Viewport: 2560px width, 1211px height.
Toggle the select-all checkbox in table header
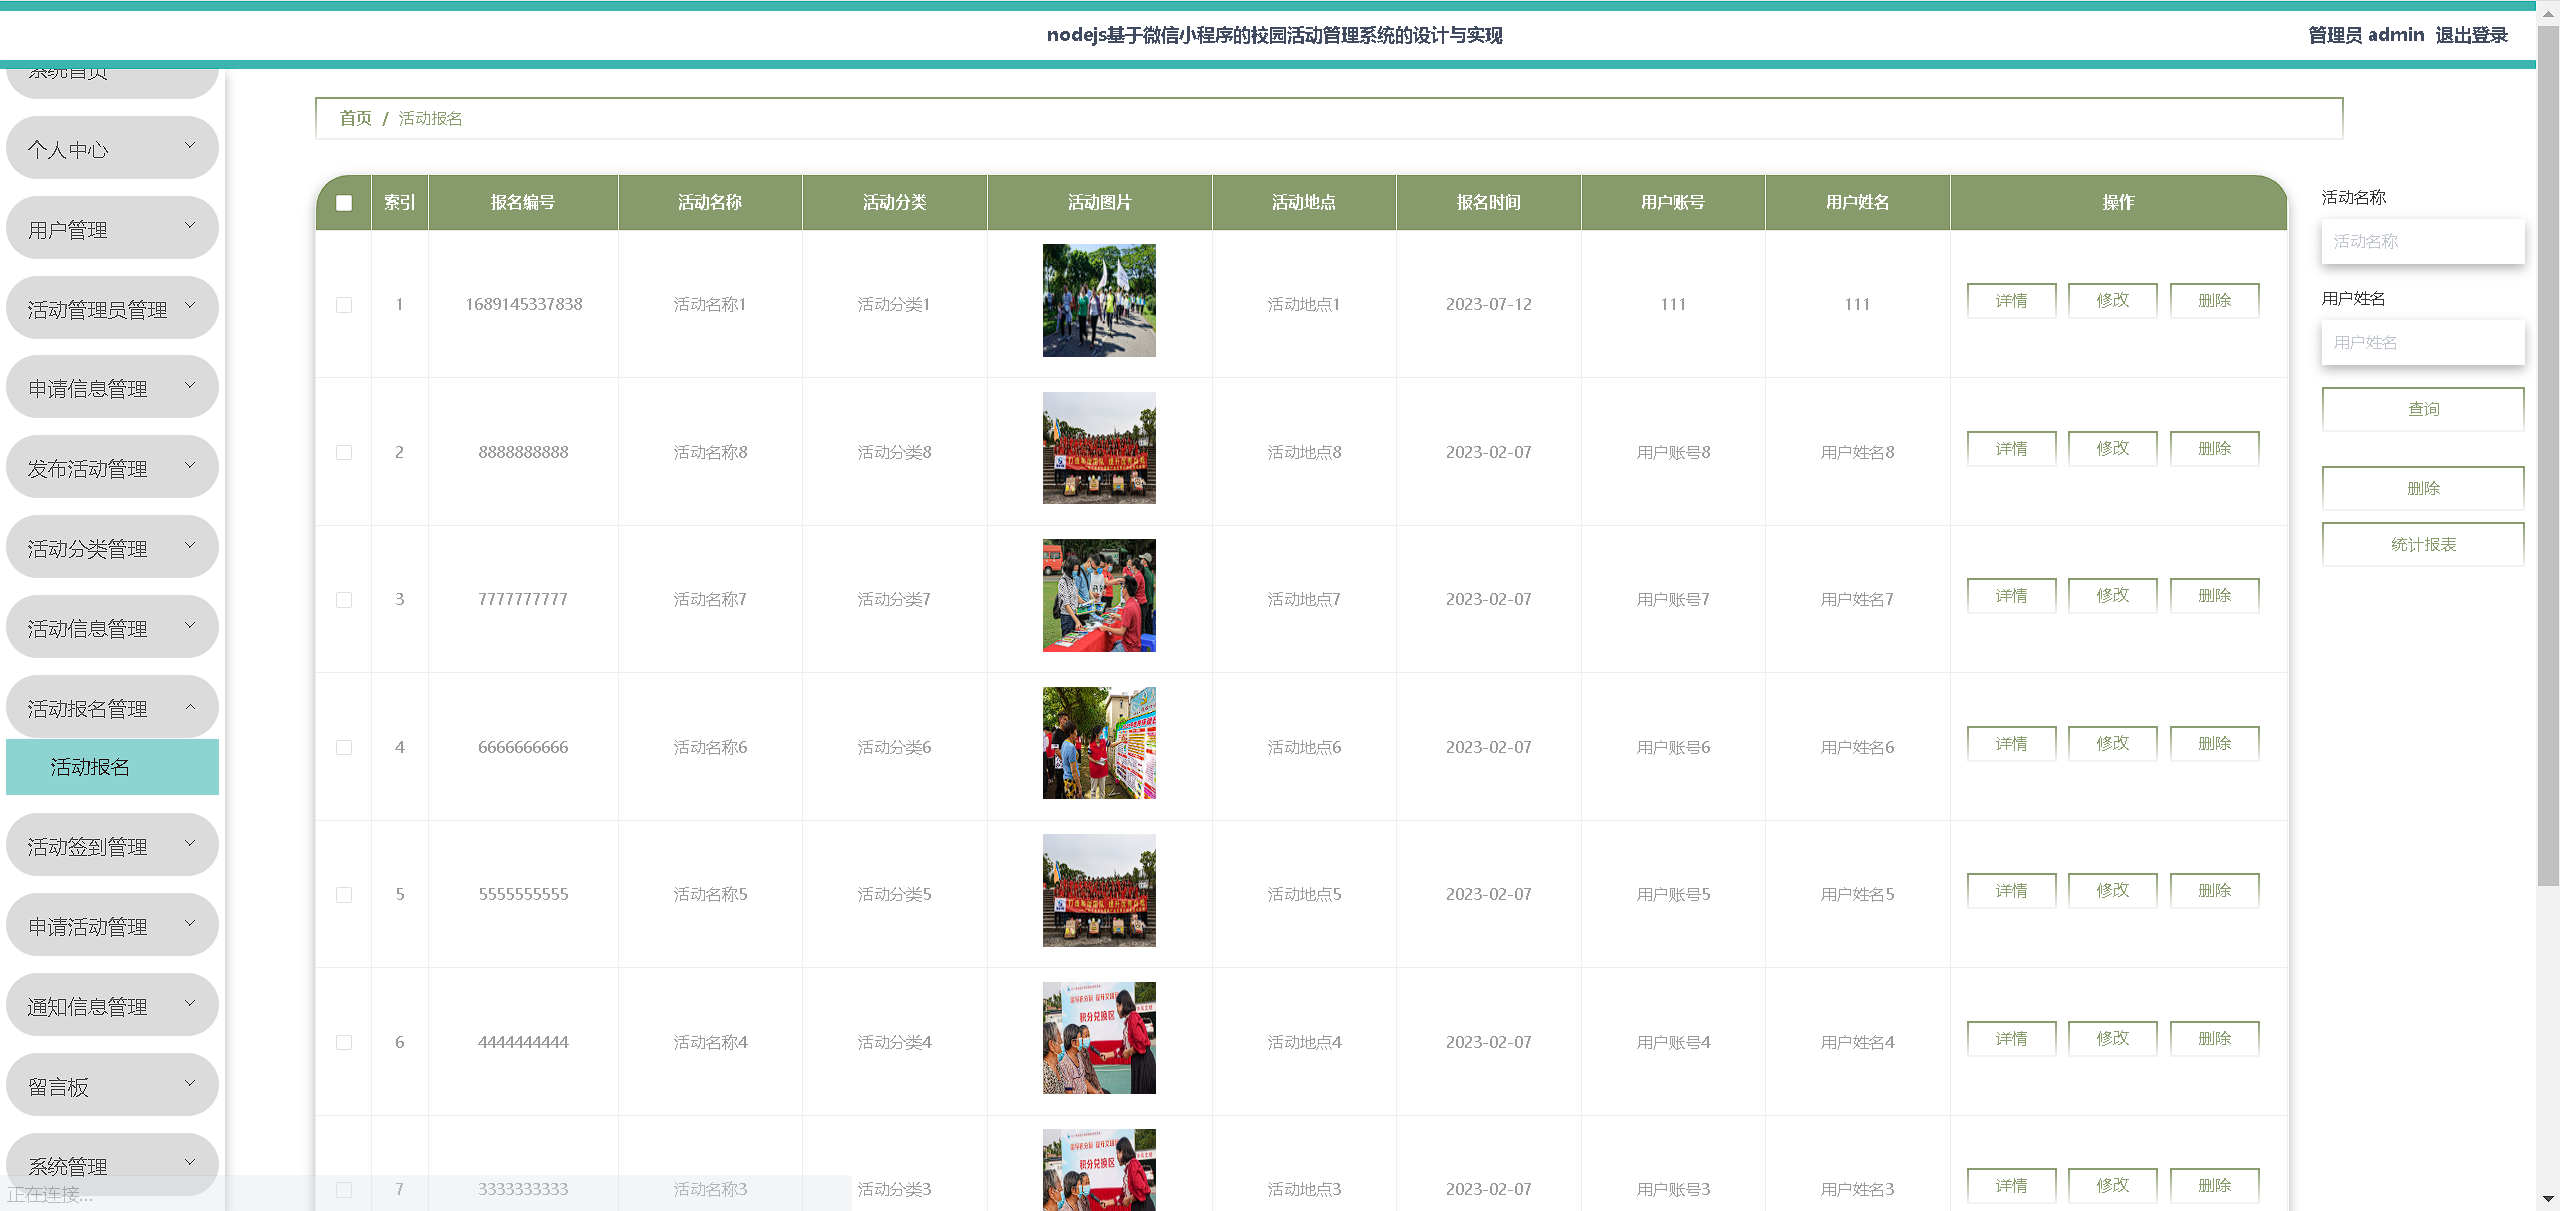tap(344, 203)
